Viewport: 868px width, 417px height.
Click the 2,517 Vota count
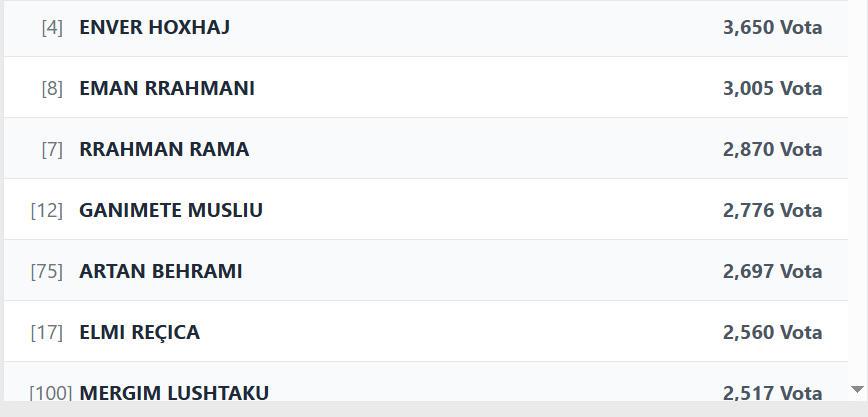click(772, 392)
